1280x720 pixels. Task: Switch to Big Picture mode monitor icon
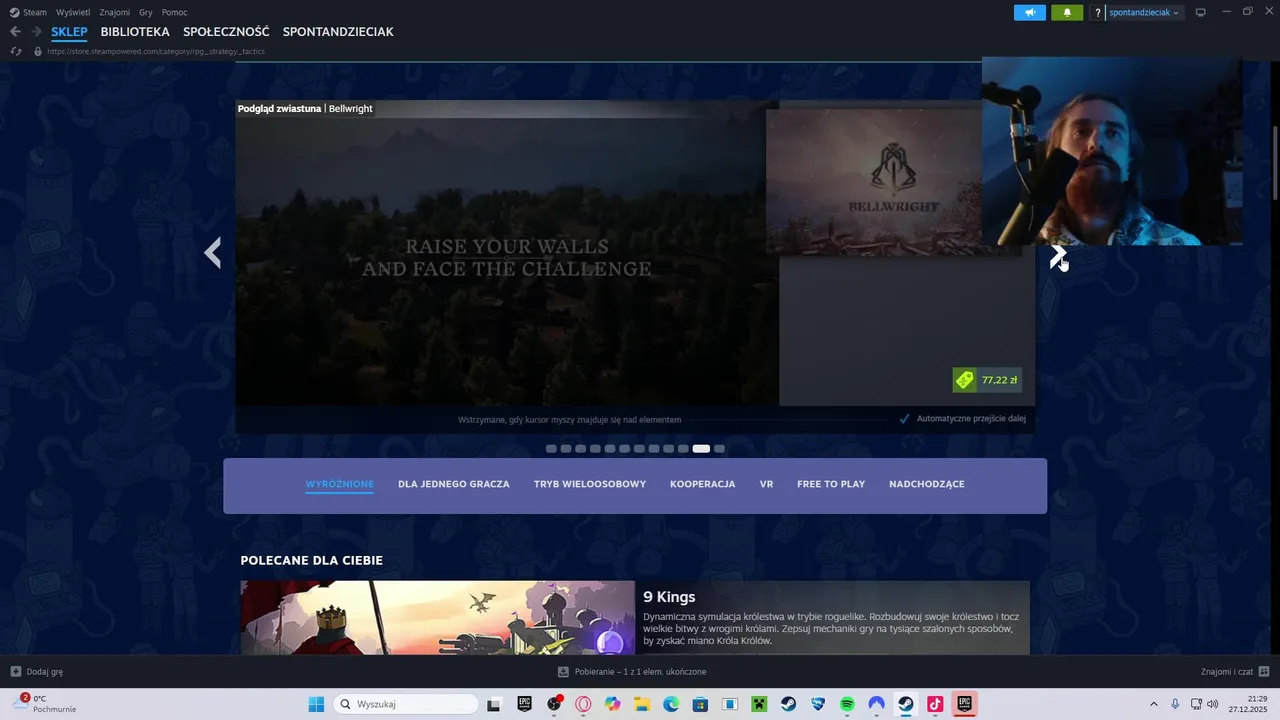coord(1201,12)
